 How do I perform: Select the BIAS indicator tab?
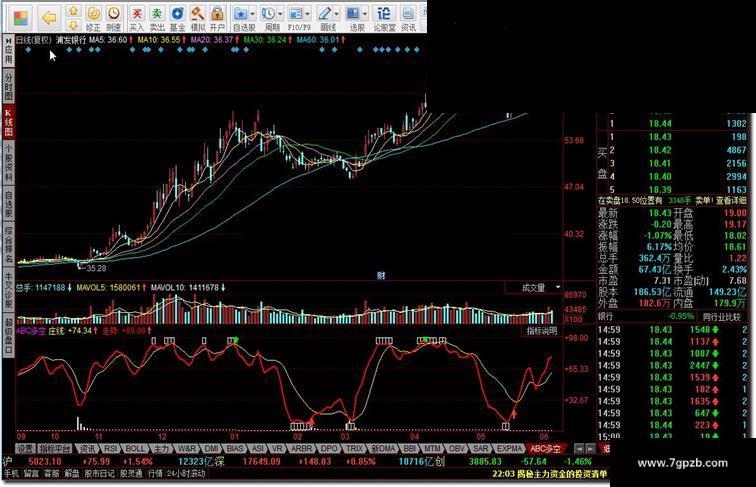coord(235,448)
